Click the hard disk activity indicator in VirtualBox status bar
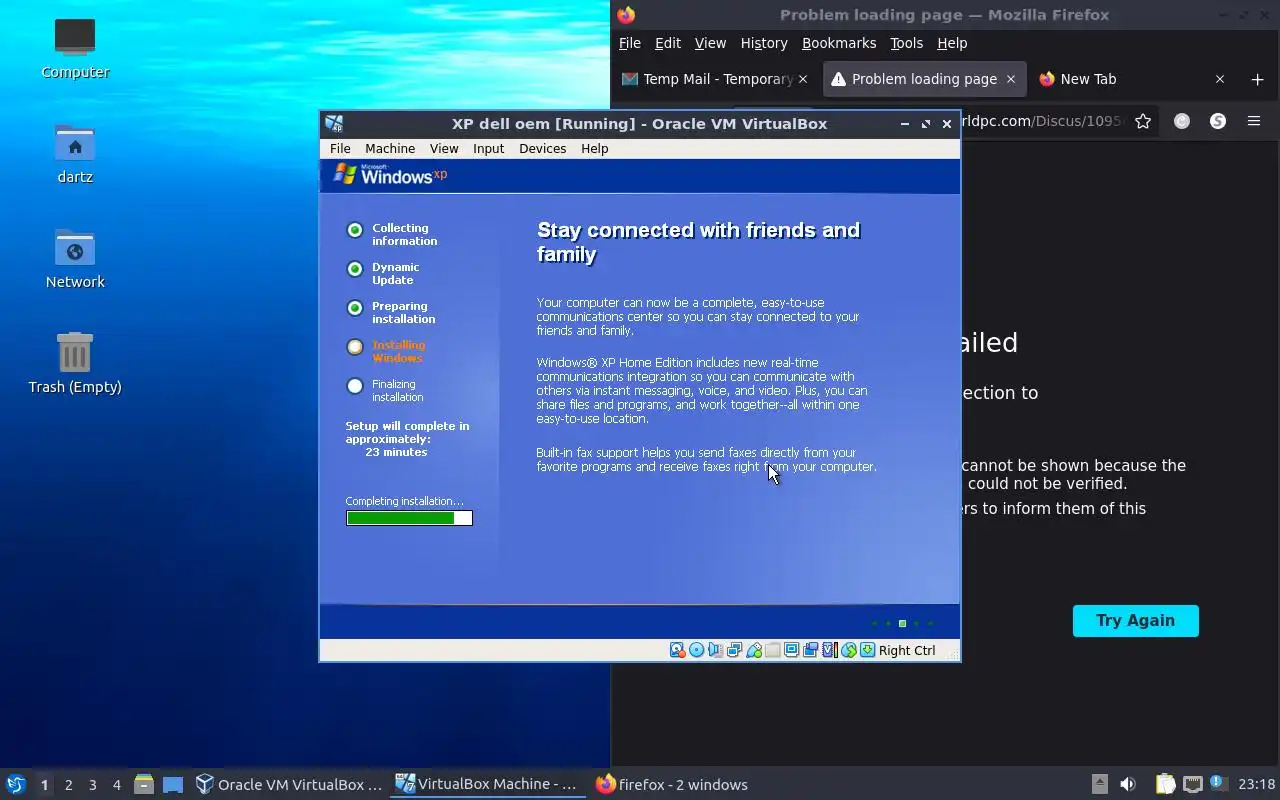Viewport: 1280px width, 800px height. (x=677, y=650)
